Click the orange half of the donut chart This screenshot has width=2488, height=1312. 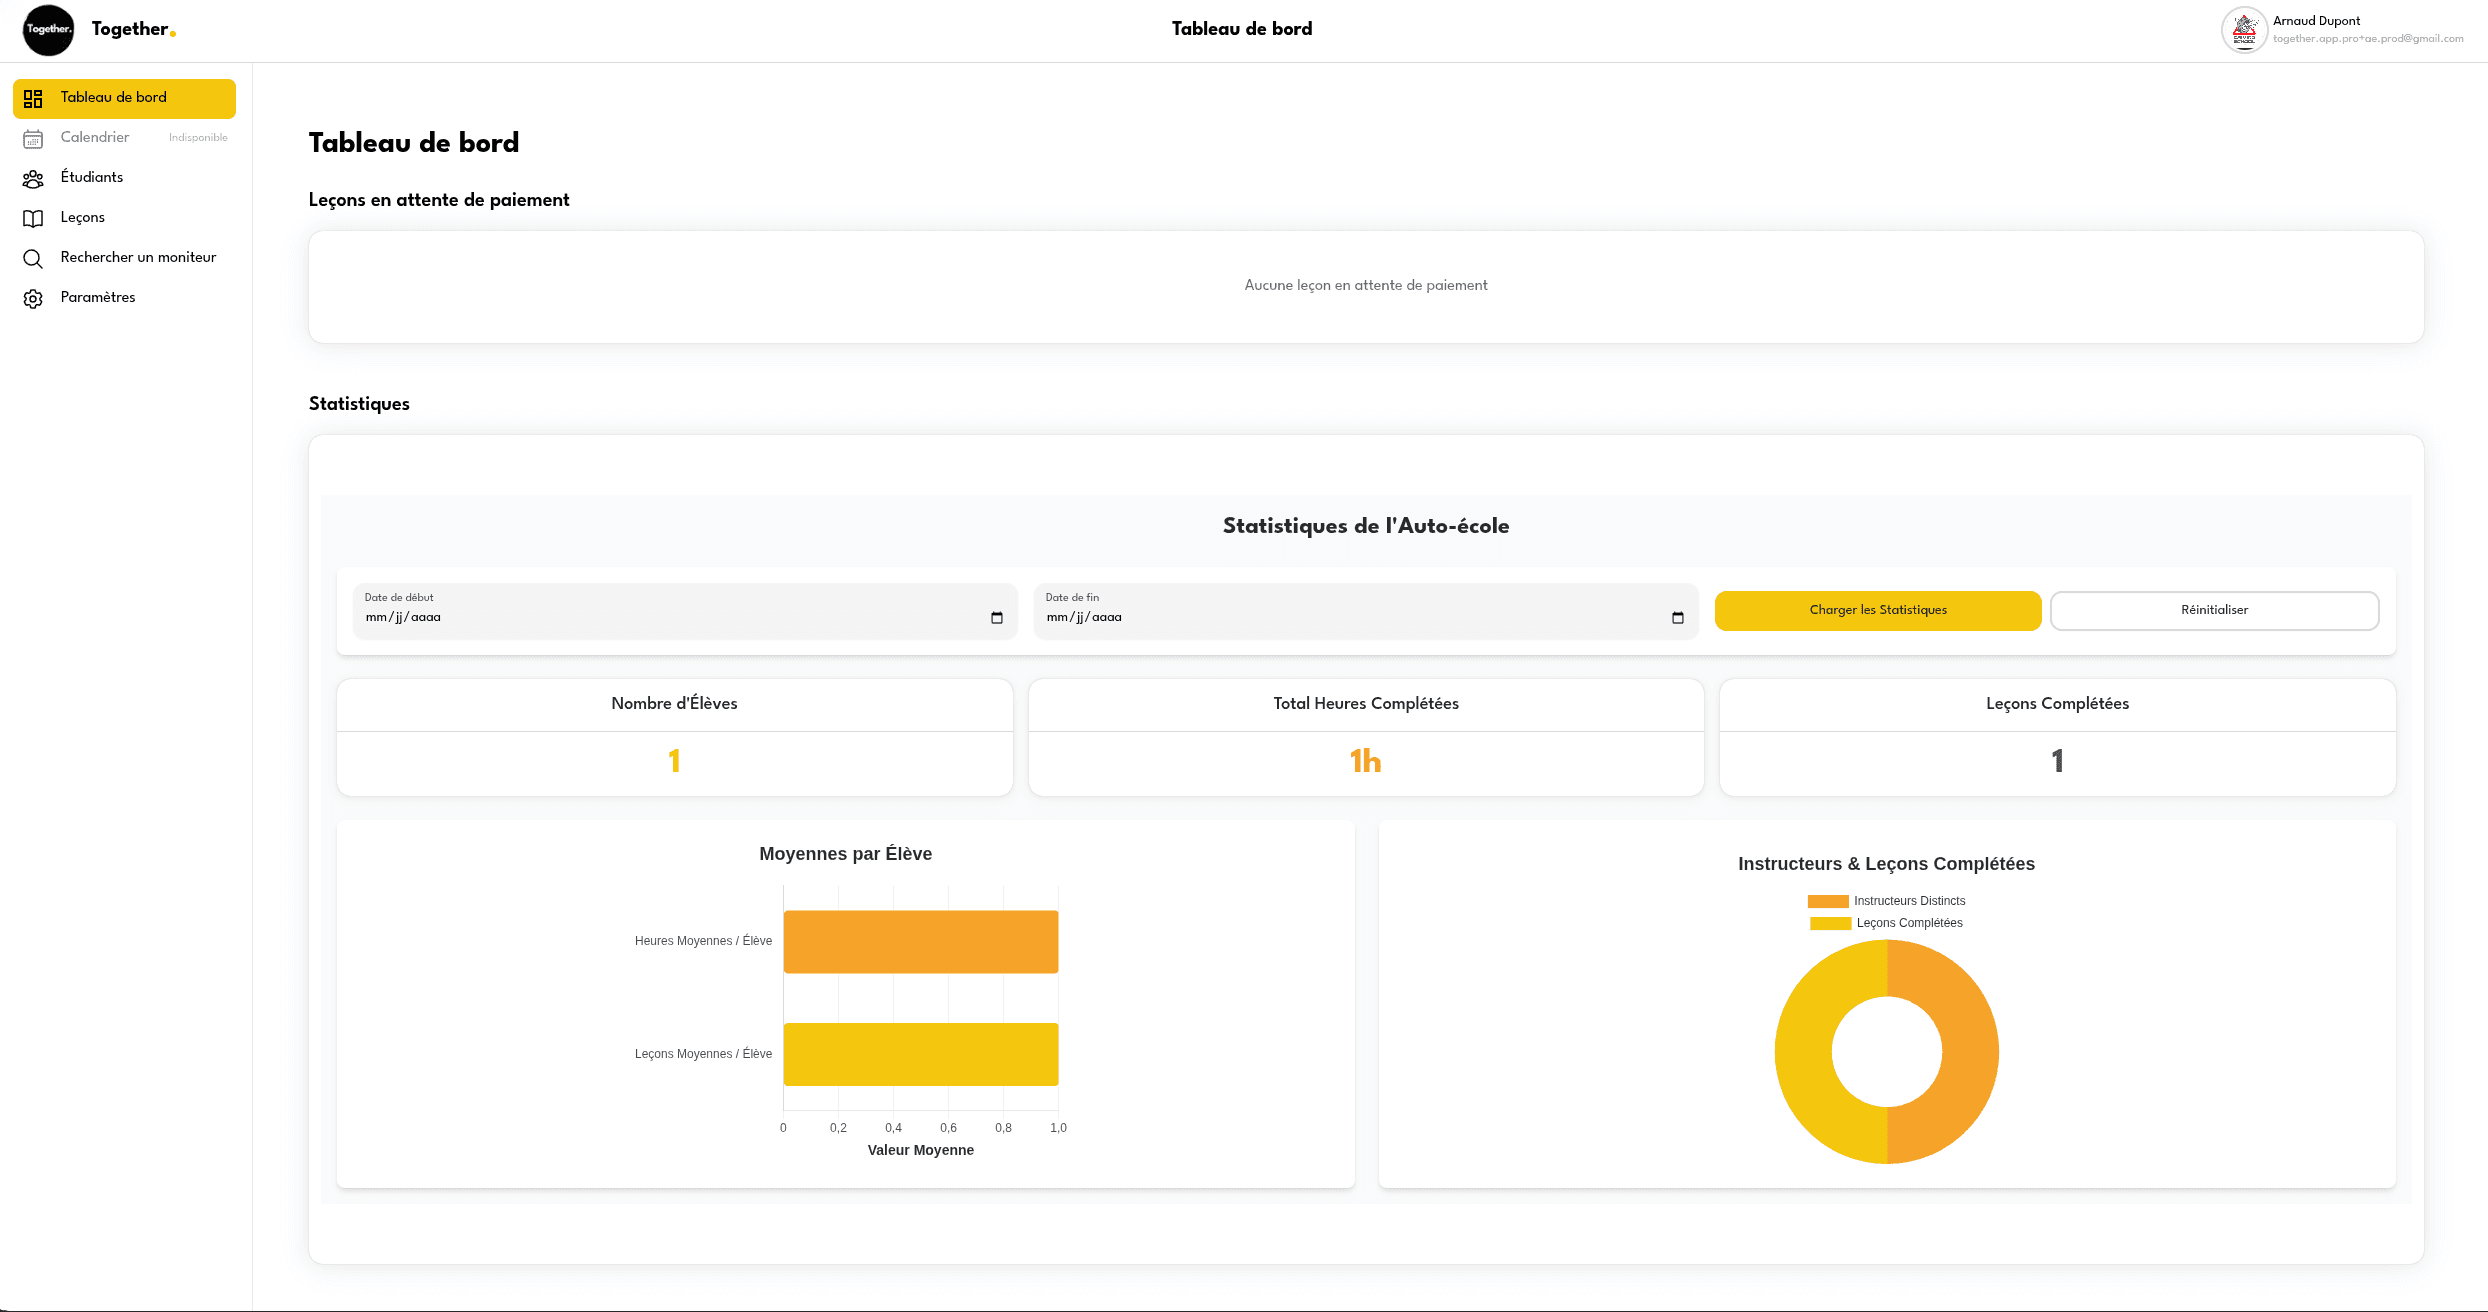[x=1970, y=1052]
